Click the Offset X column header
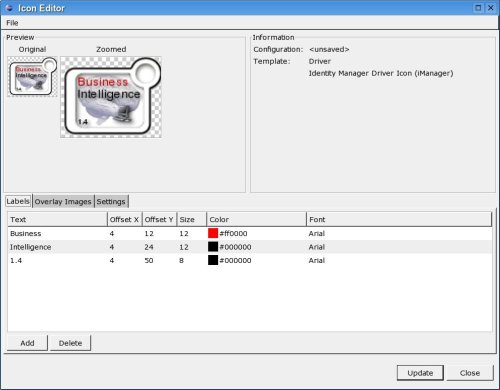500x390 pixels. (125, 219)
